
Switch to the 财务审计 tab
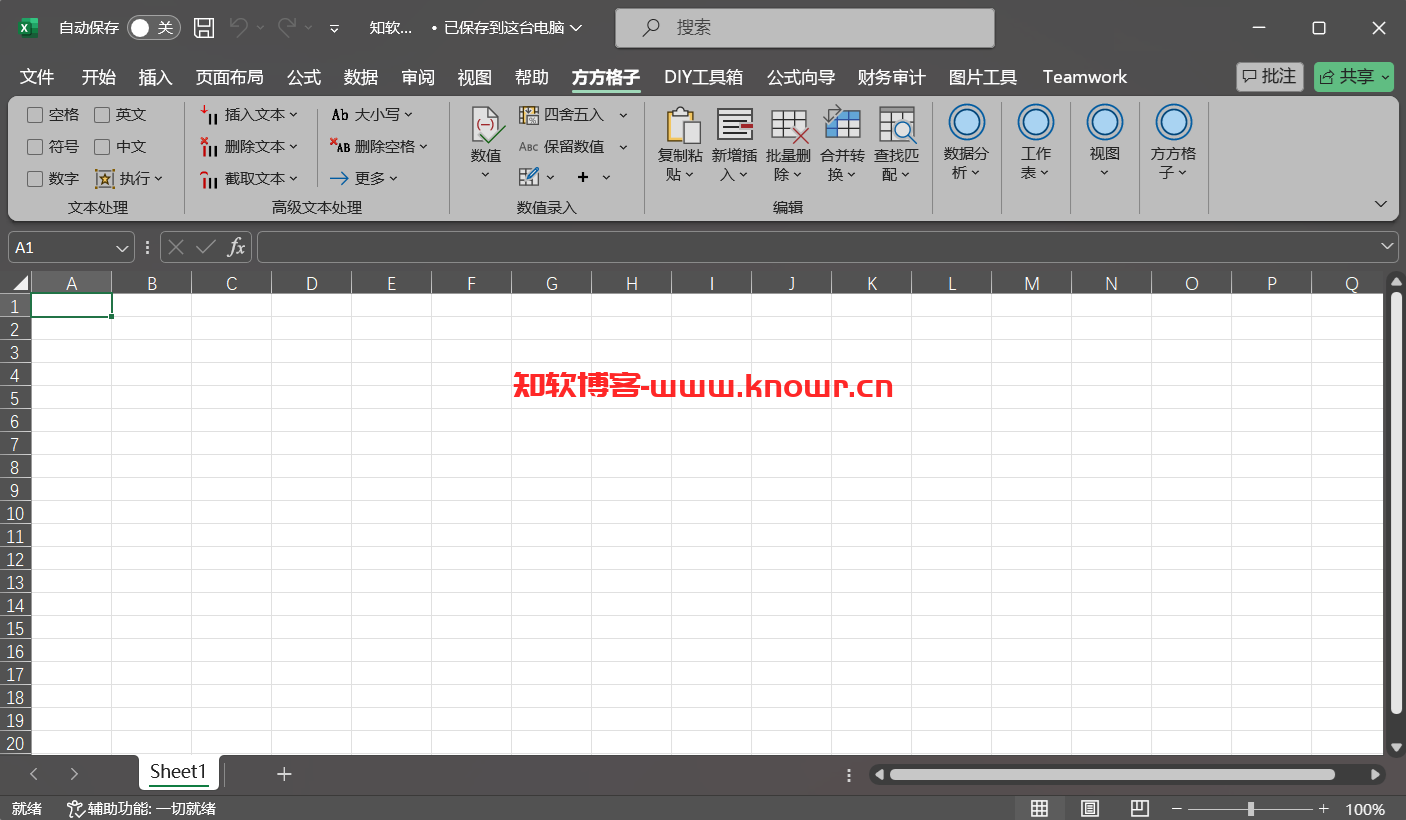click(892, 77)
